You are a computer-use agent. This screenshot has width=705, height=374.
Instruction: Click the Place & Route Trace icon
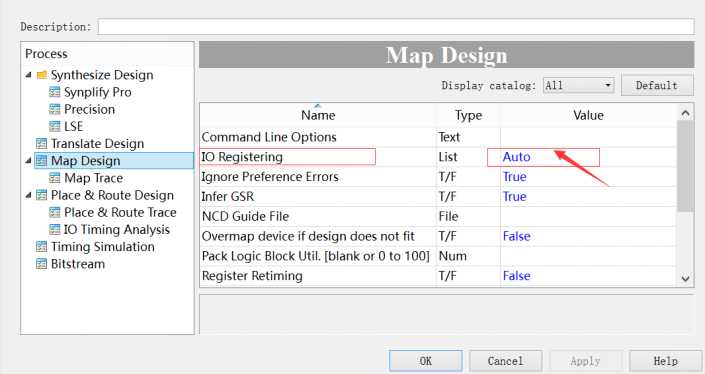(54, 212)
